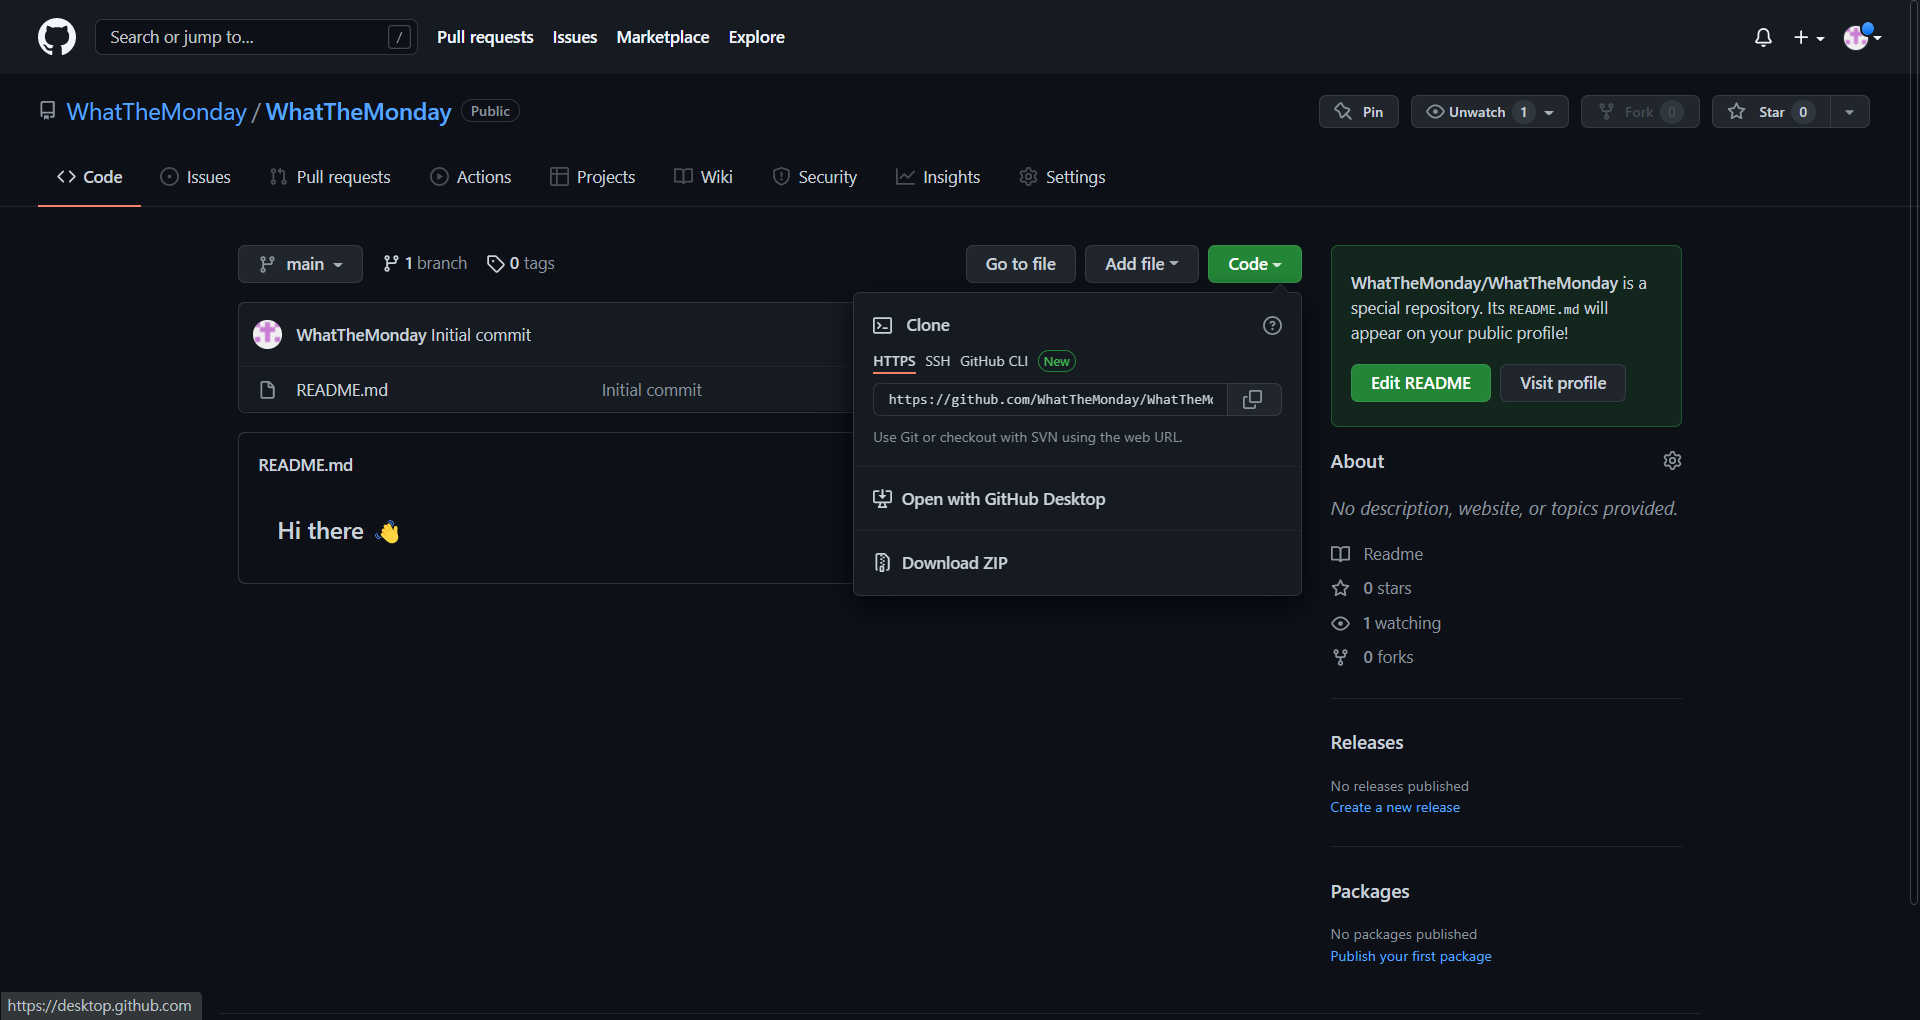Expand the Star lists dropdown arrow
This screenshot has width=1920, height=1020.
(1850, 112)
